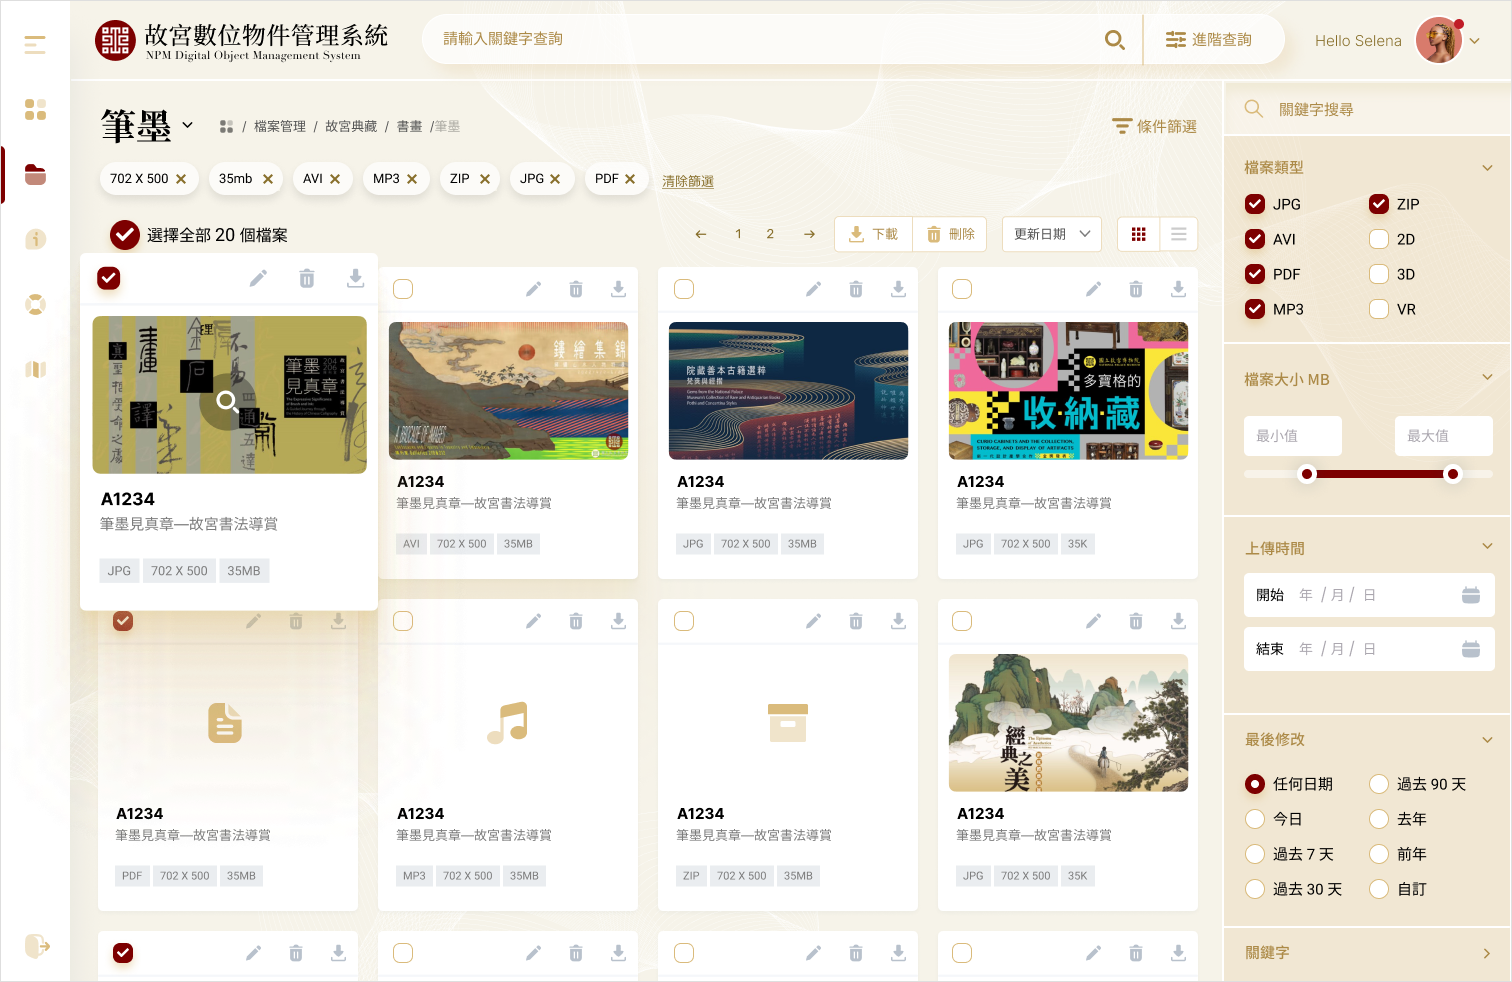Screen dimensions: 1512x982
Task: Click the minimum file size slider handle
Action: click(x=1307, y=474)
